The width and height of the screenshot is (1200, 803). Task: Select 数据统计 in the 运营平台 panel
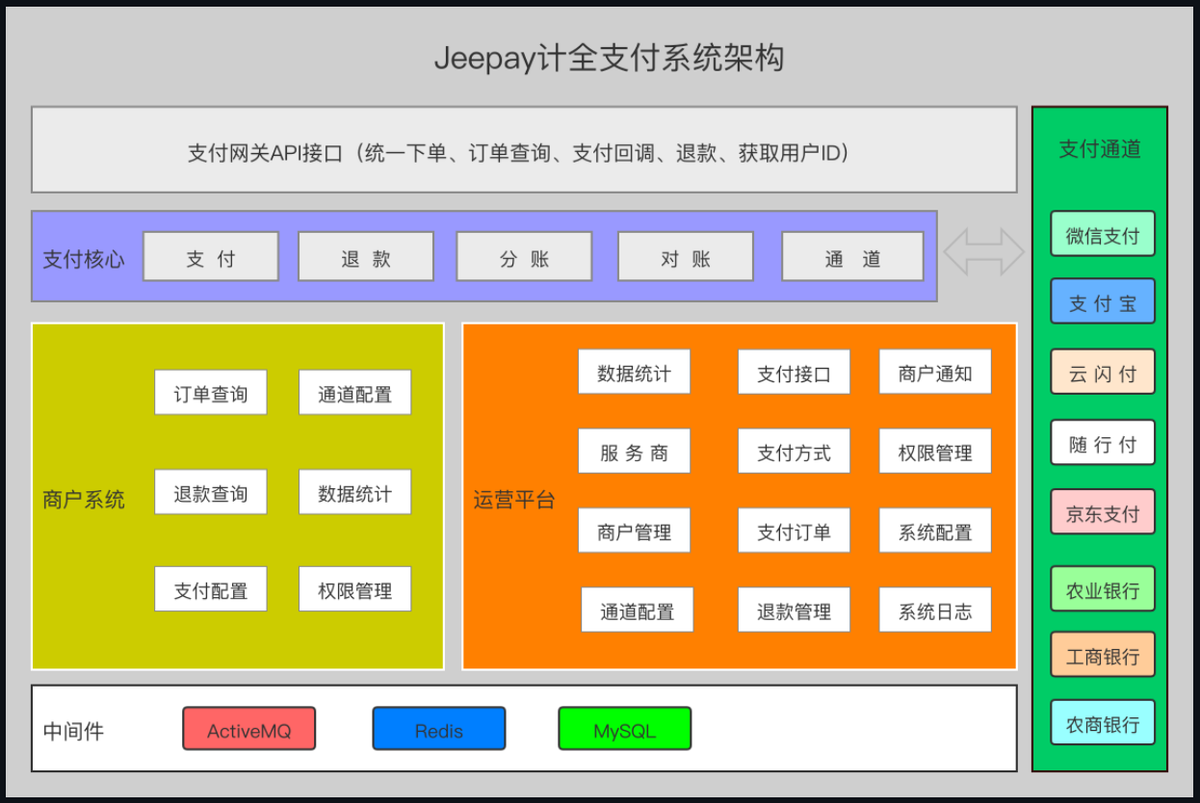coord(634,372)
